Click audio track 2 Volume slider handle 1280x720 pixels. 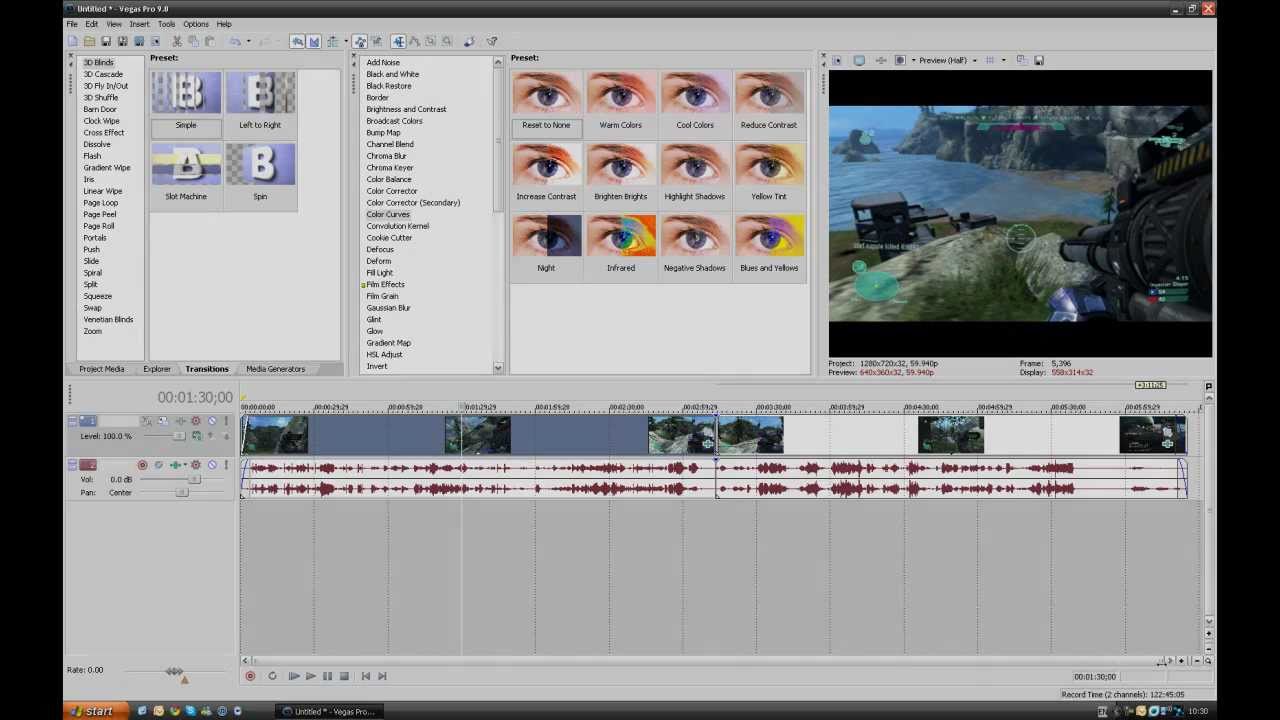[194, 479]
